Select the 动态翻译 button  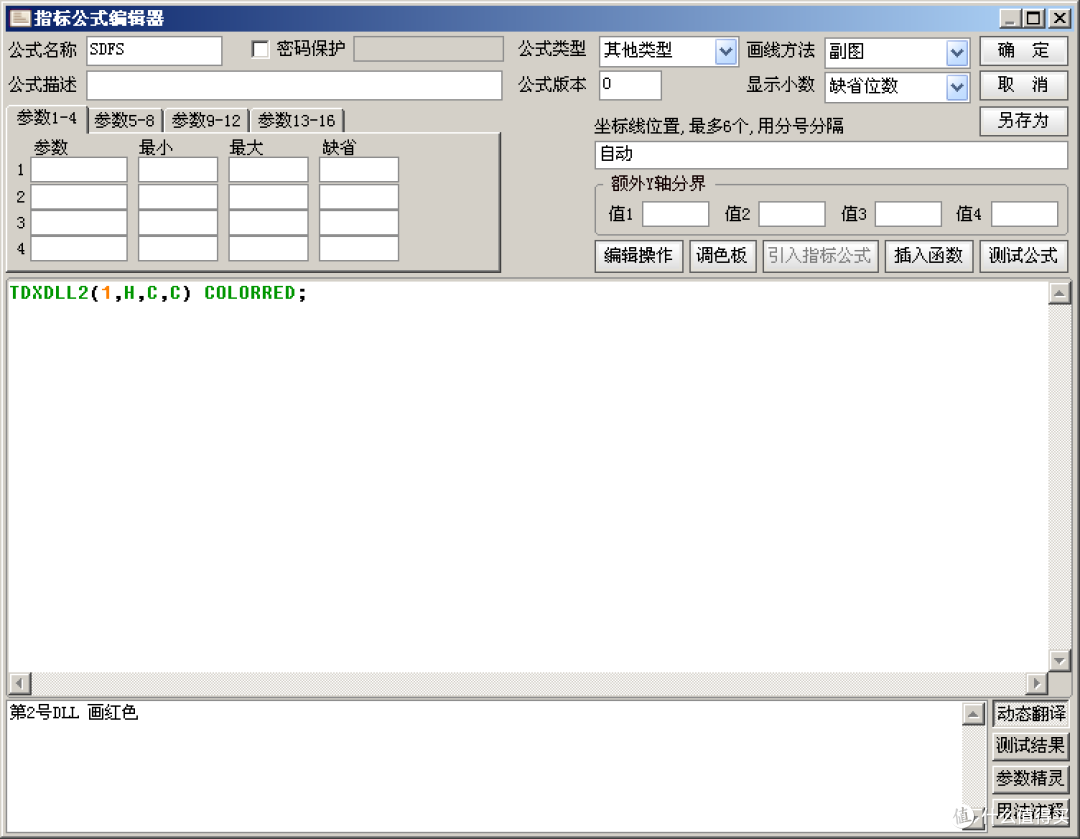(x=1030, y=714)
